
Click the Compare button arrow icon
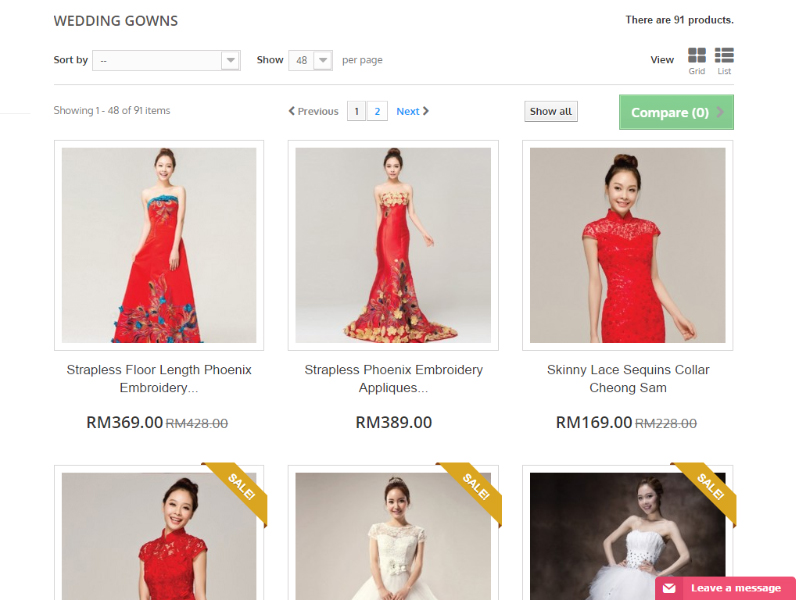click(x=720, y=112)
